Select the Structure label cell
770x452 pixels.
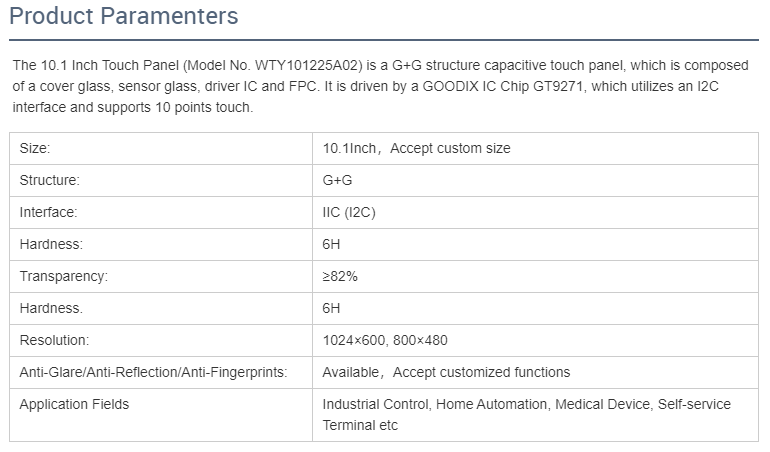(x=161, y=180)
